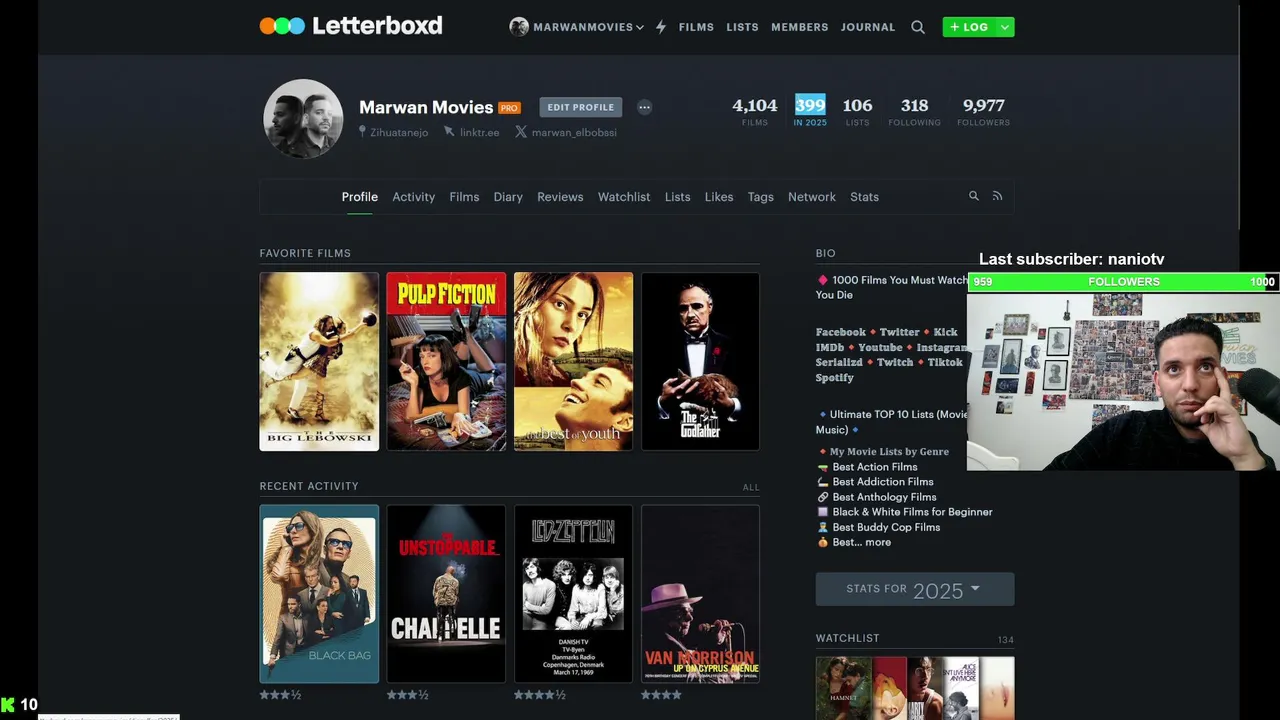Viewport: 1280px width, 720px height.
Task: Open The Unstoppable Chappelle poster
Action: (x=446, y=594)
